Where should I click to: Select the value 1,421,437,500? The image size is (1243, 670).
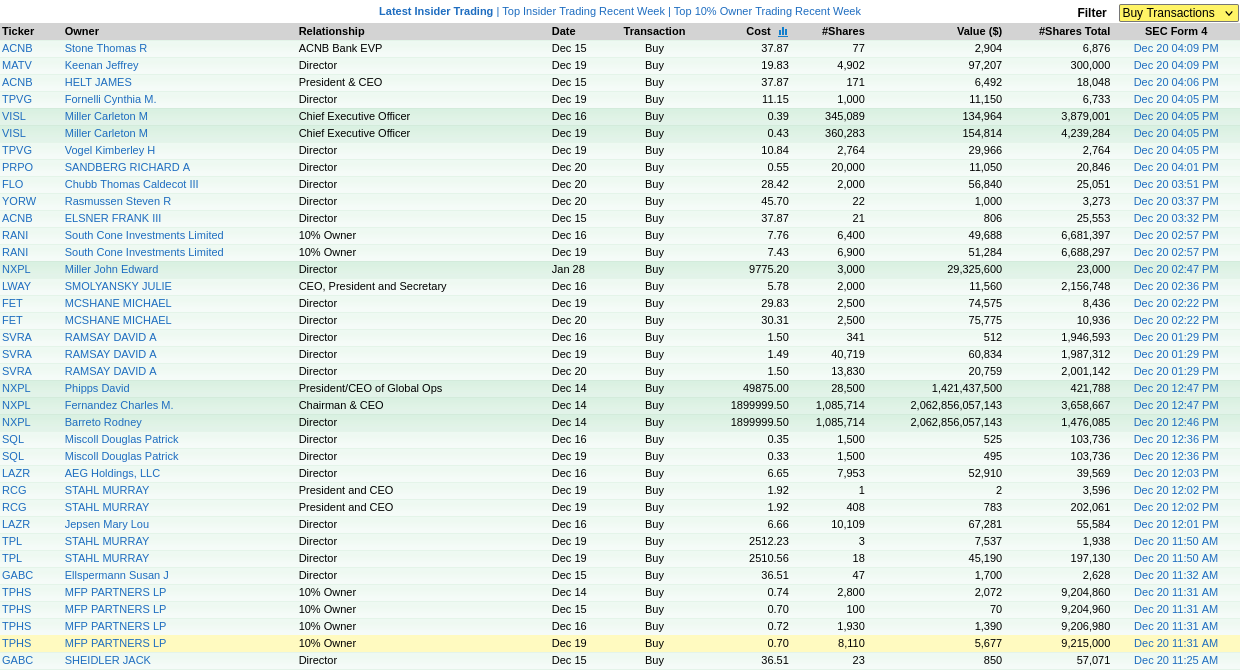(967, 388)
